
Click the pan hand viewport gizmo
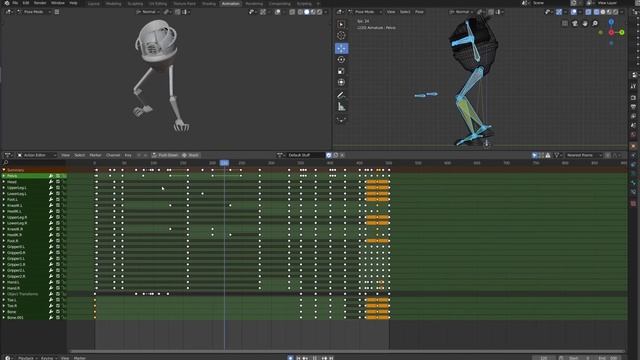pyautogui.click(x=585, y=24)
